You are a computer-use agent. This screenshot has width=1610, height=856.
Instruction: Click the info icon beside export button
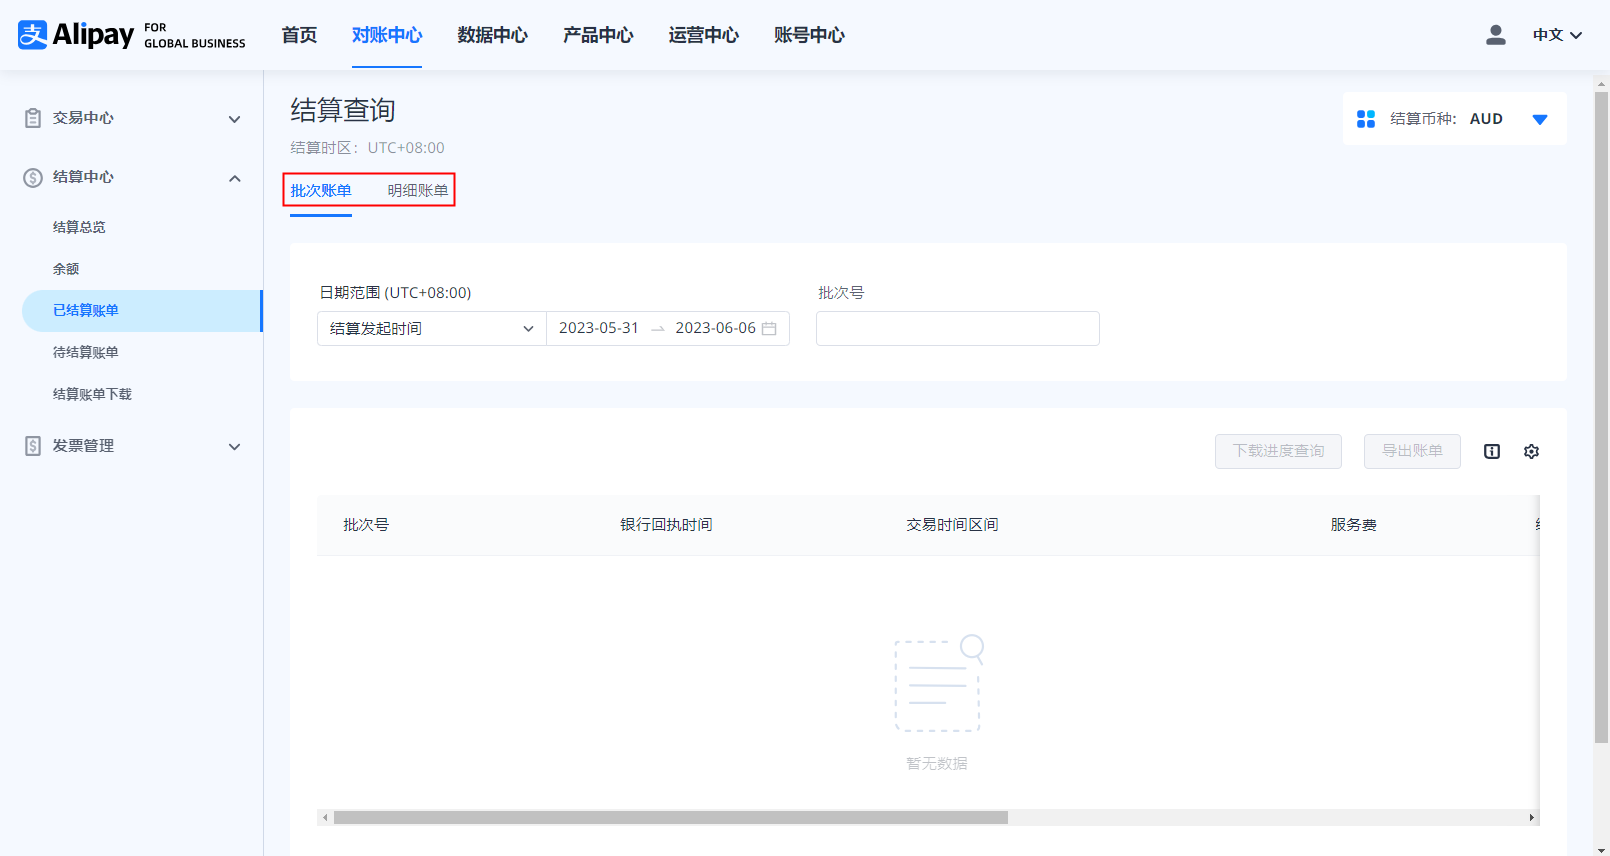tap(1491, 452)
